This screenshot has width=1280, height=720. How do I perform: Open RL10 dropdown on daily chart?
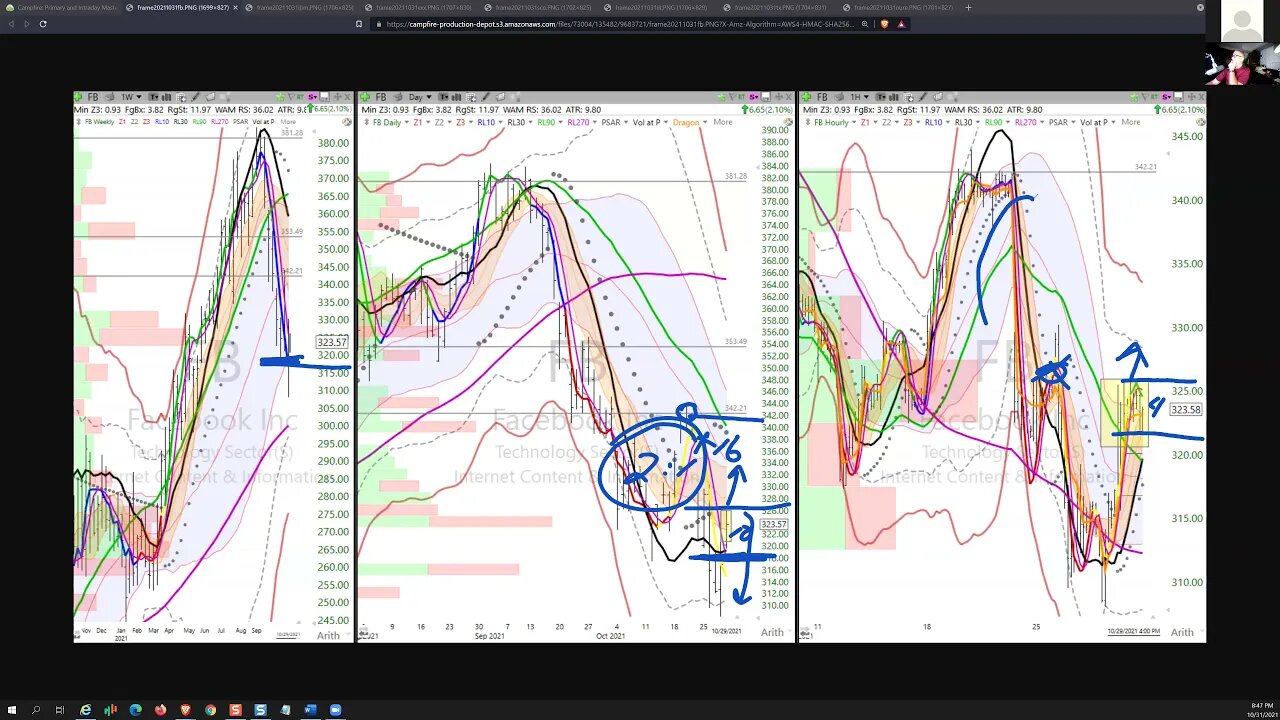point(503,122)
